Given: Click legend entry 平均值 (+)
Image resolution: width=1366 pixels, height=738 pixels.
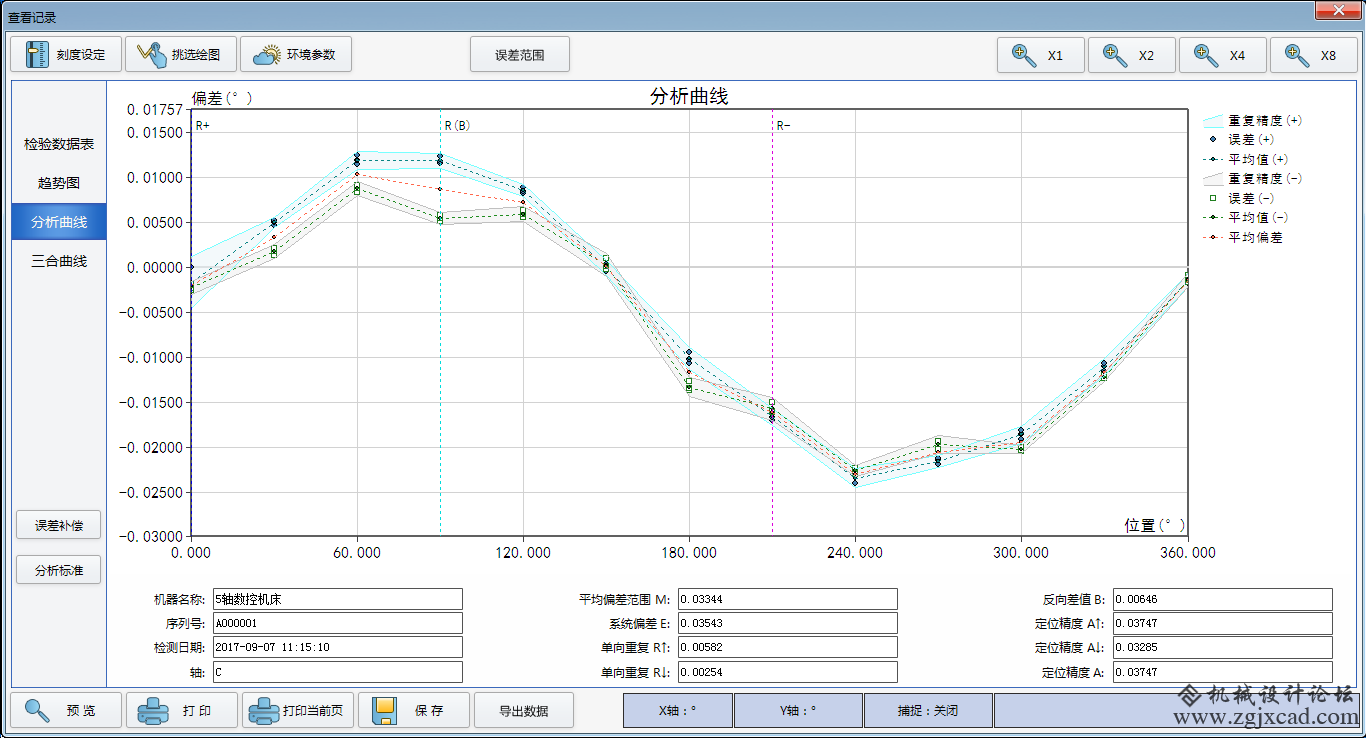Looking at the screenshot, I should (x=1245, y=159).
